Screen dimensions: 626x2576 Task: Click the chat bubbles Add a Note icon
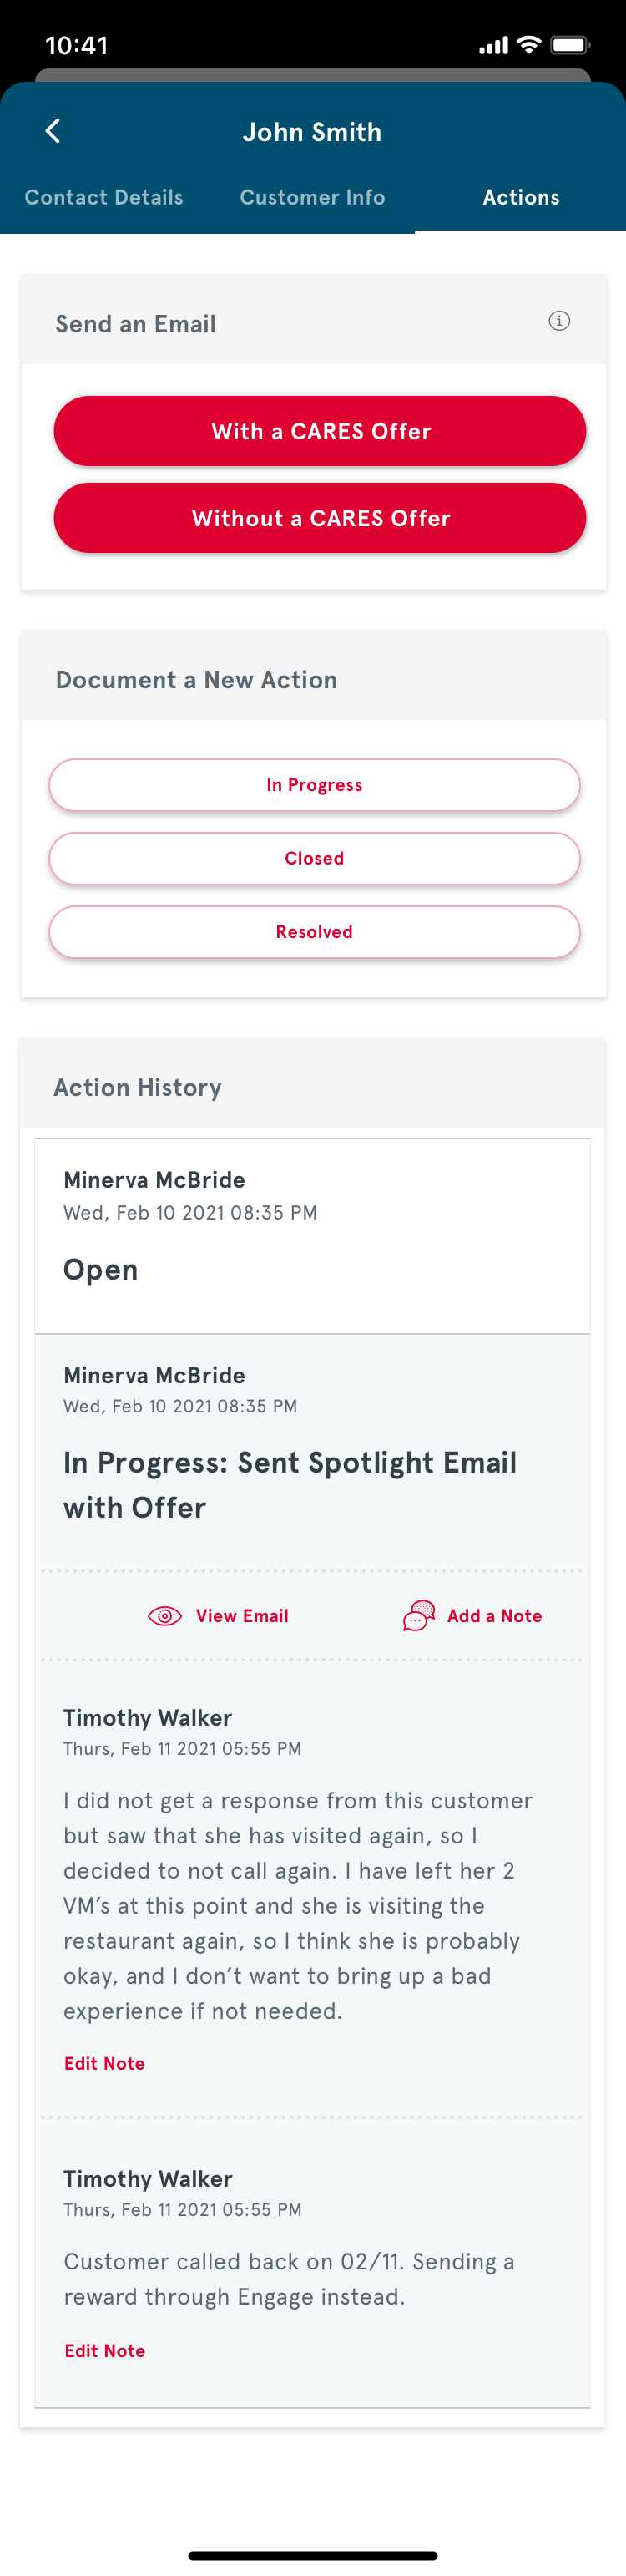pos(419,1616)
